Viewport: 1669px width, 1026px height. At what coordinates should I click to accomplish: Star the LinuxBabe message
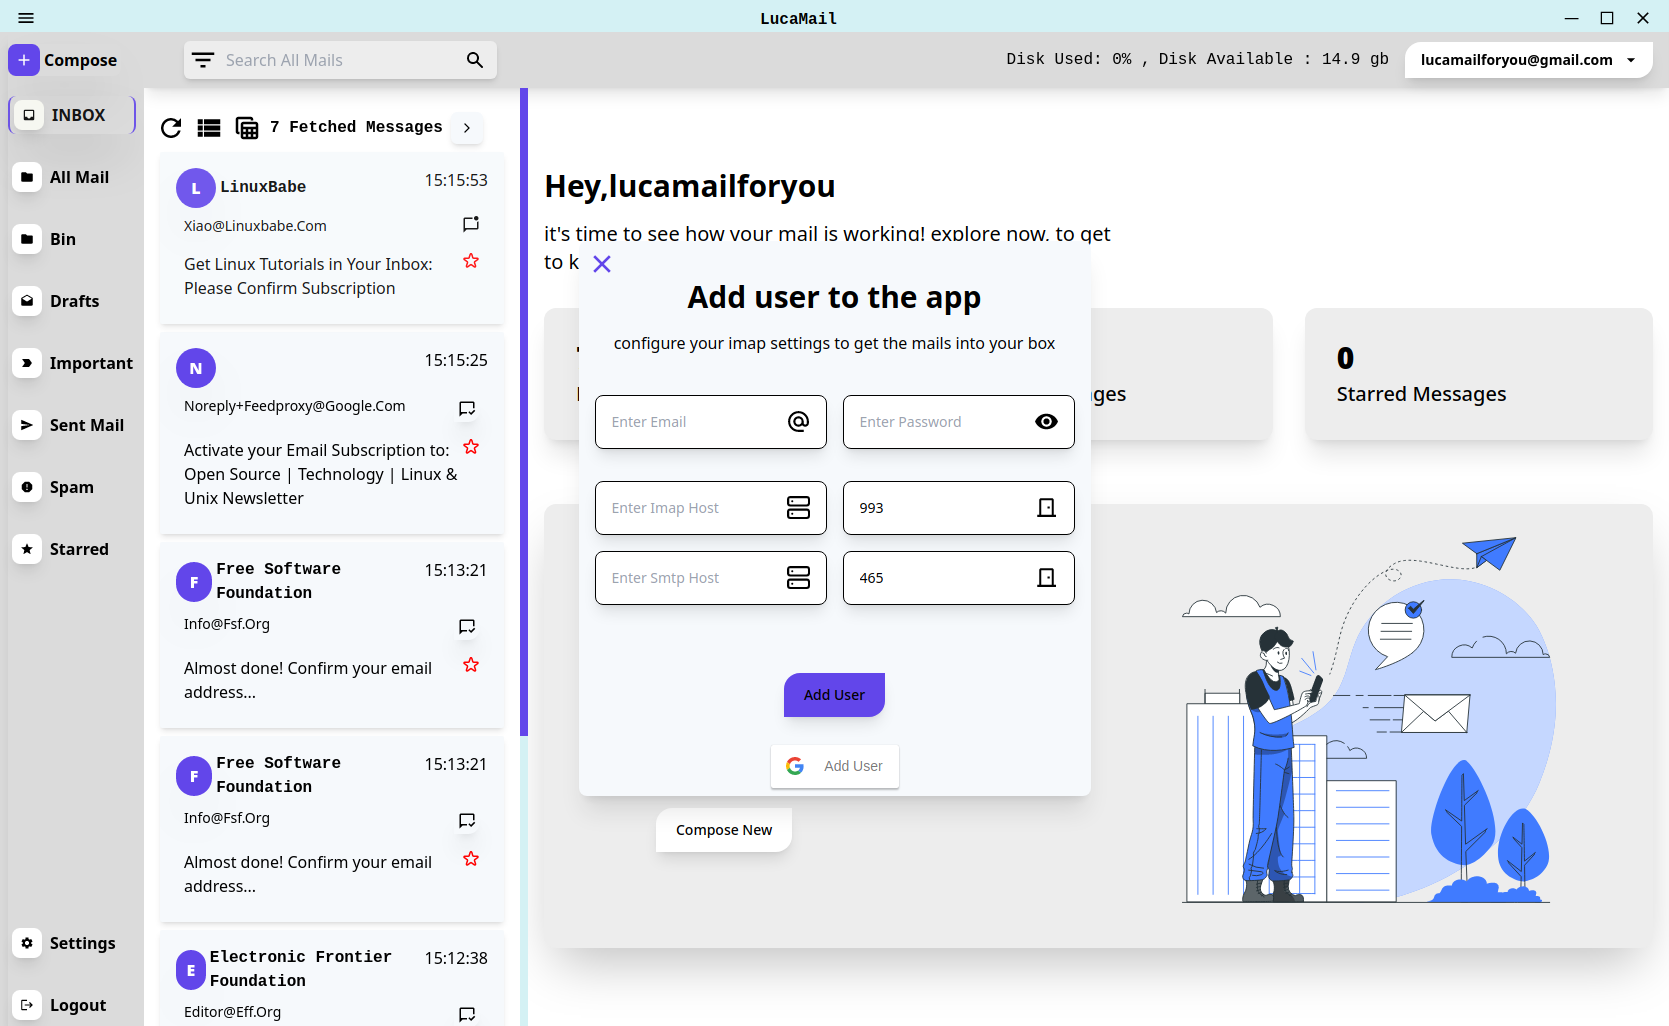pyautogui.click(x=471, y=261)
